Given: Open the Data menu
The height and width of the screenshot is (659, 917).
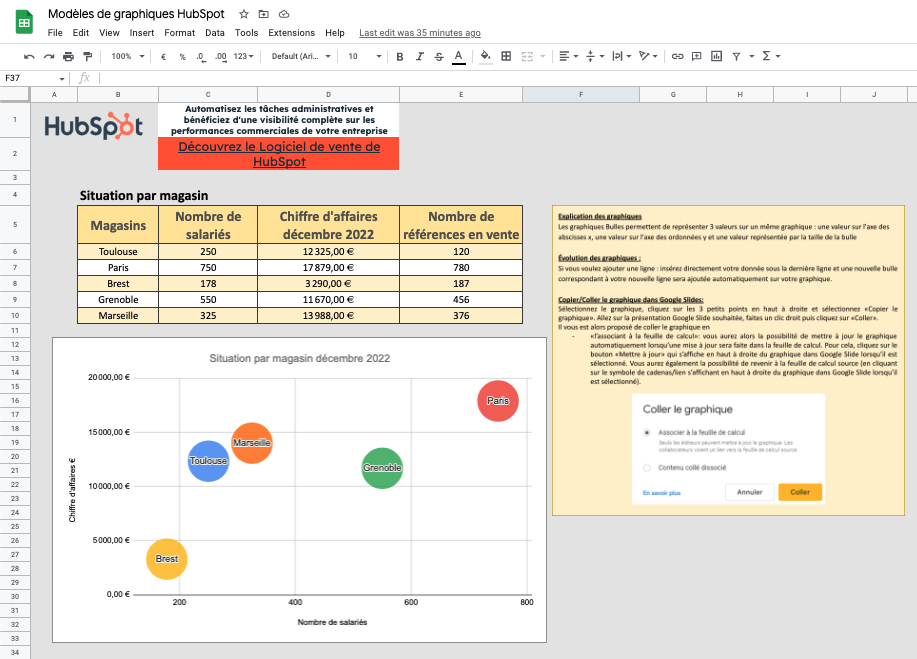Looking at the screenshot, I should [x=215, y=33].
